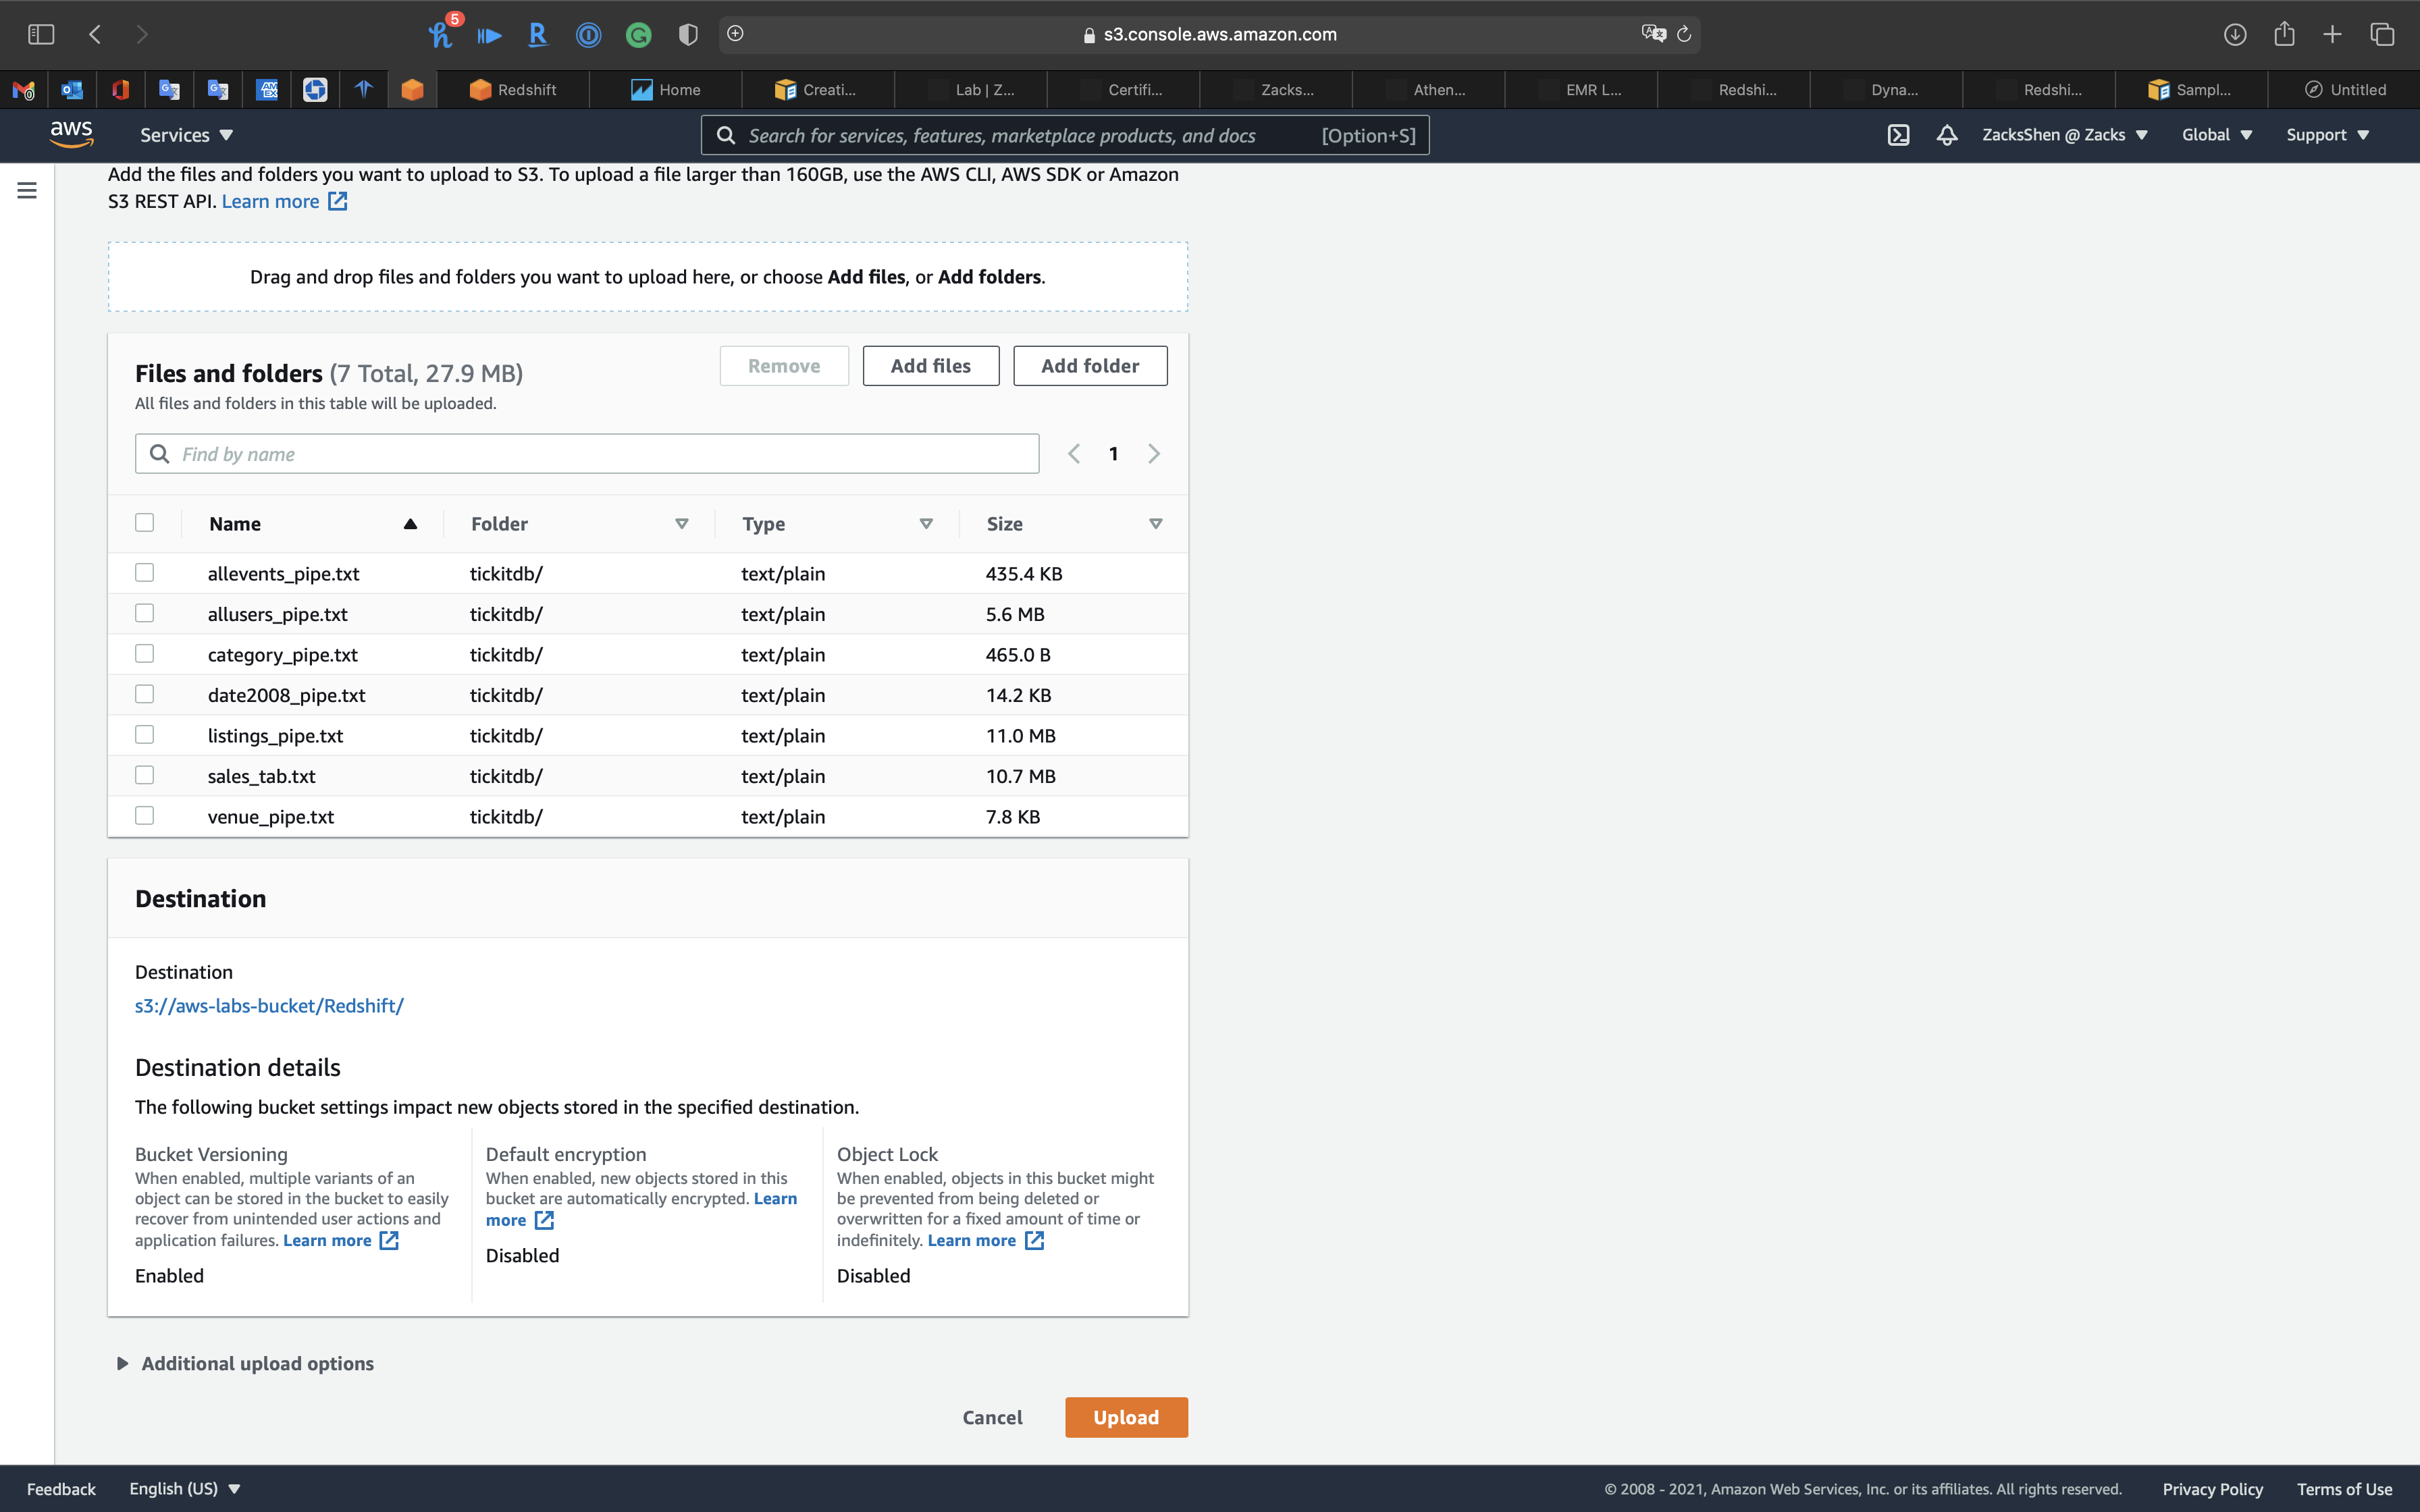Switch to the Untitled browser tab
Image resolution: width=2420 pixels, height=1512 pixels.
click(x=2345, y=90)
